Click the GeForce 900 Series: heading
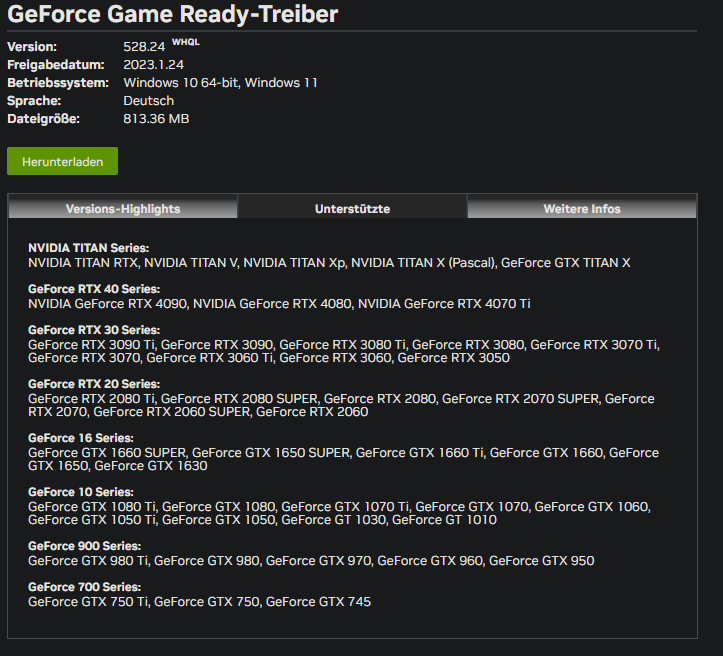Viewport: 723px width, 656px height. (x=84, y=546)
